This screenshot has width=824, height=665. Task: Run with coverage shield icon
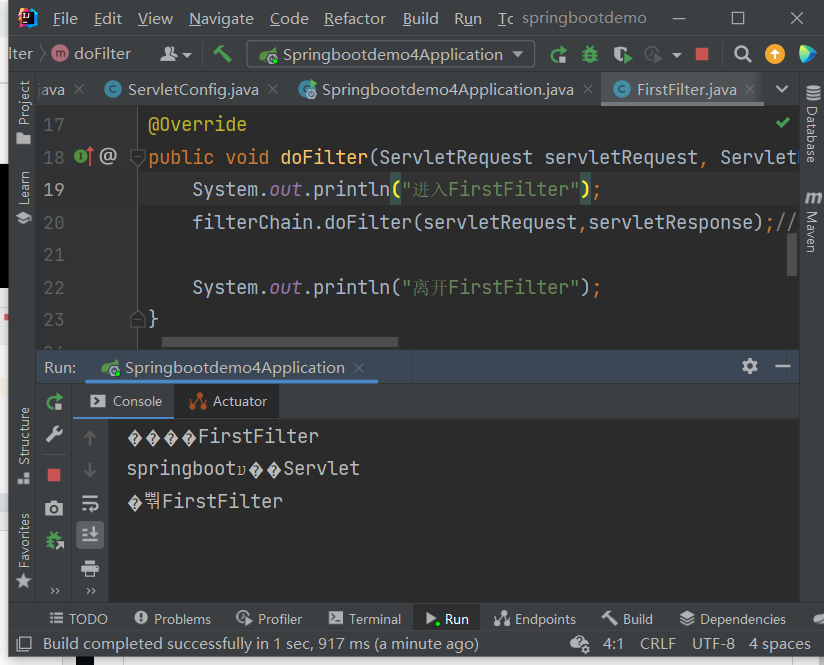click(x=622, y=54)
